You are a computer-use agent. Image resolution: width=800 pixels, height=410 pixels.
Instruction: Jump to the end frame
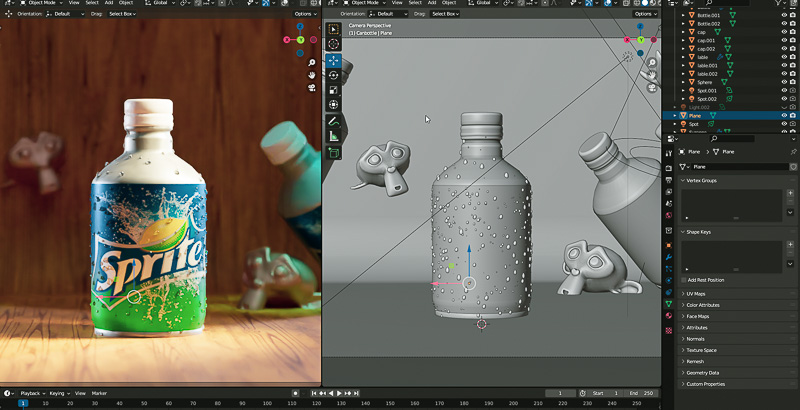pyautogui.click(x=356, y=393)
